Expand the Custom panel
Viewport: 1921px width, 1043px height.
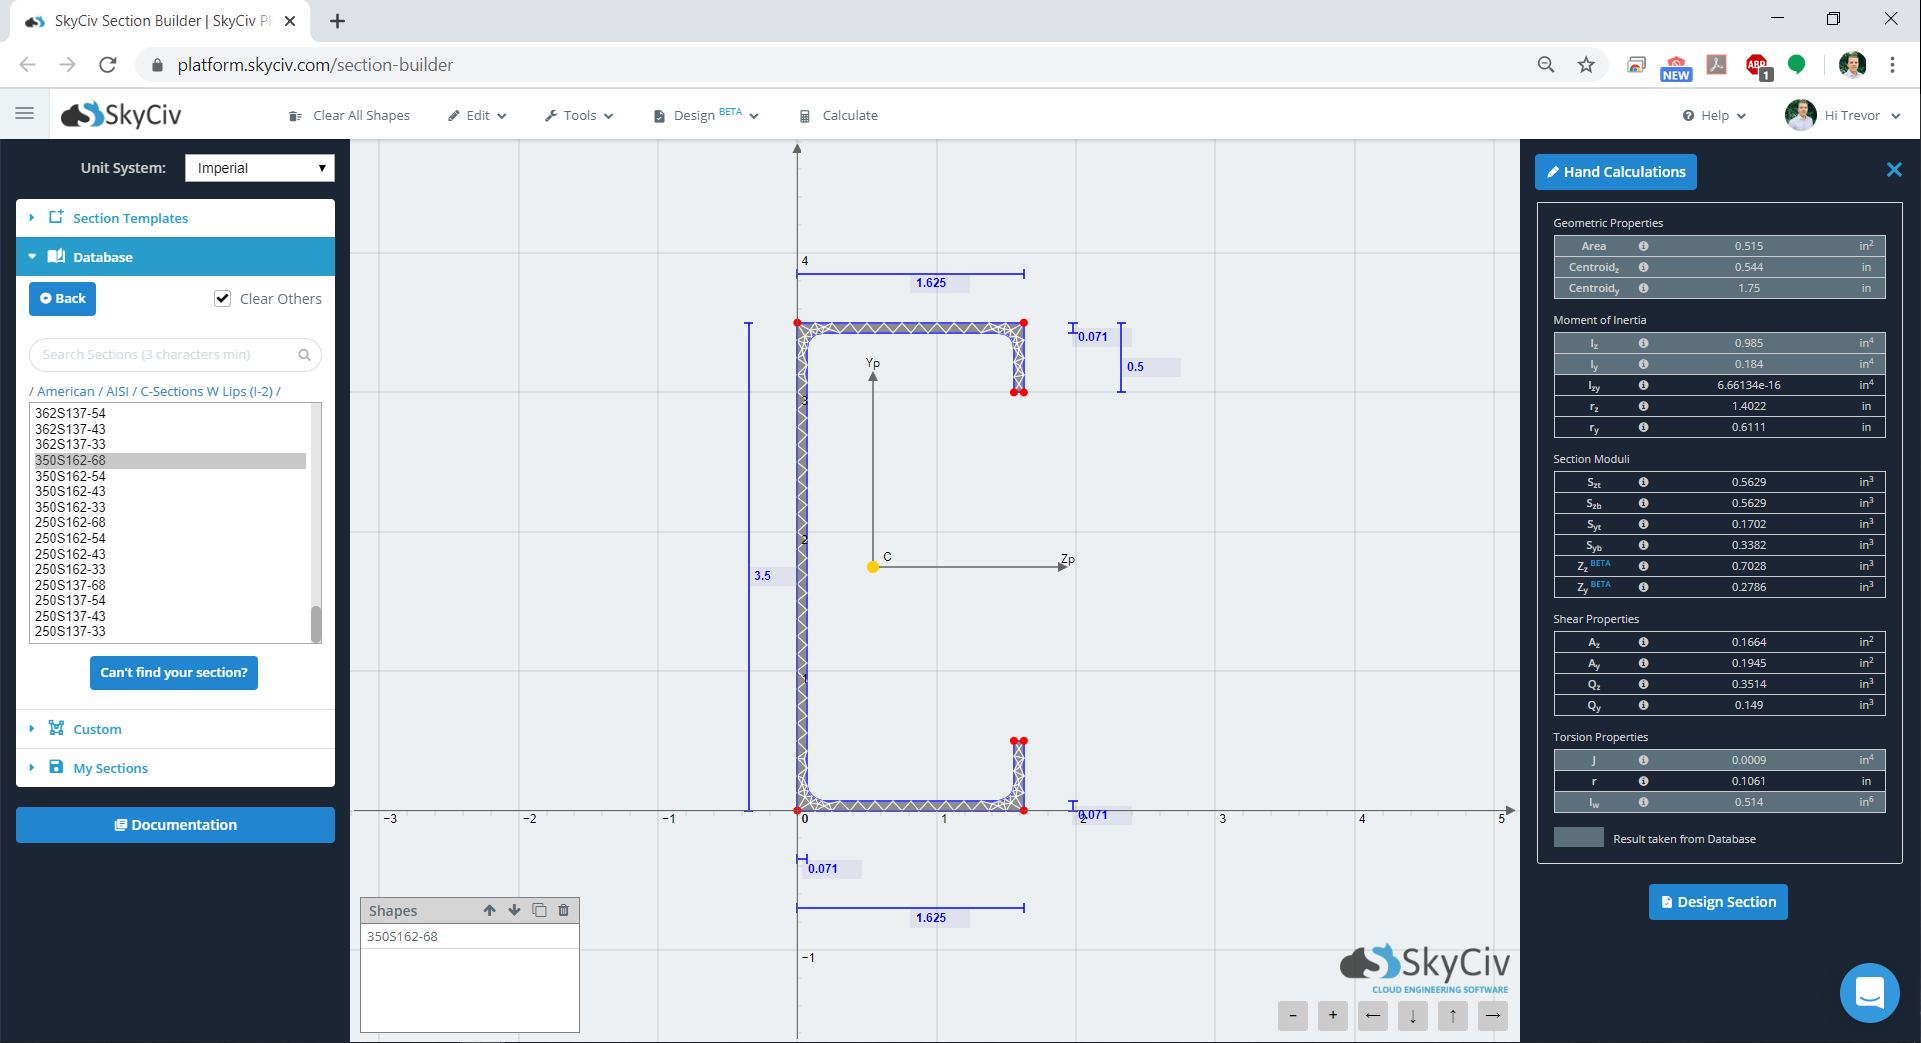[x=175, y=729]
